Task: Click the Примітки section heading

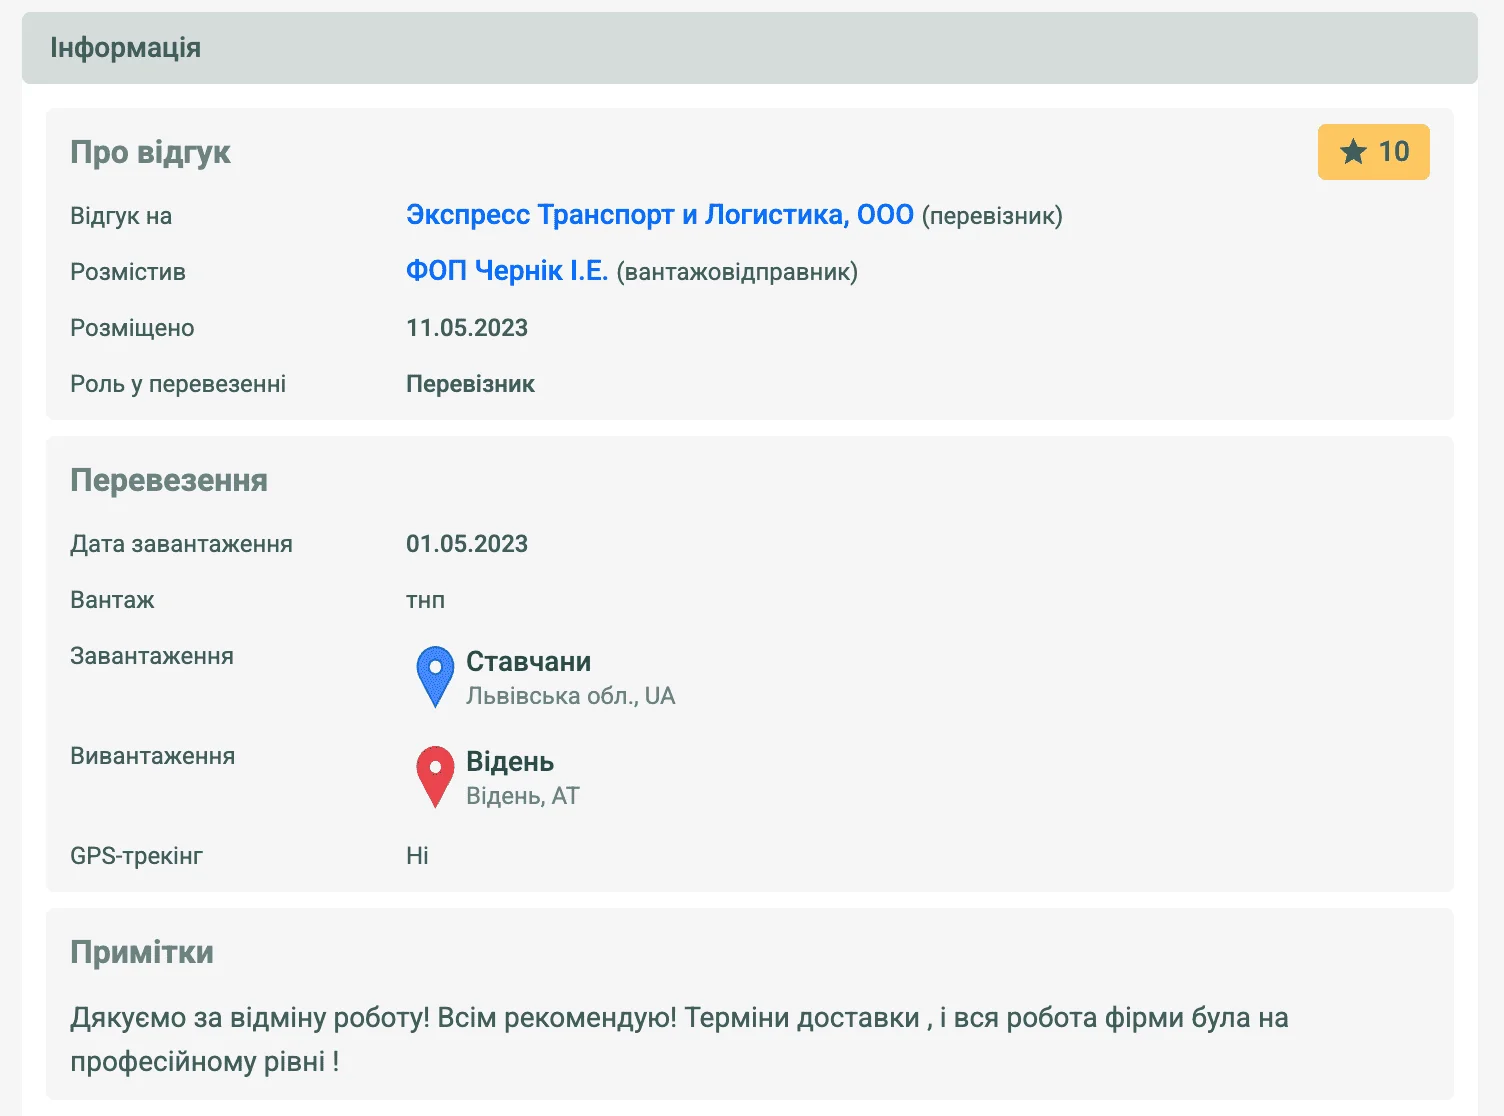Action: pos(142,952)
